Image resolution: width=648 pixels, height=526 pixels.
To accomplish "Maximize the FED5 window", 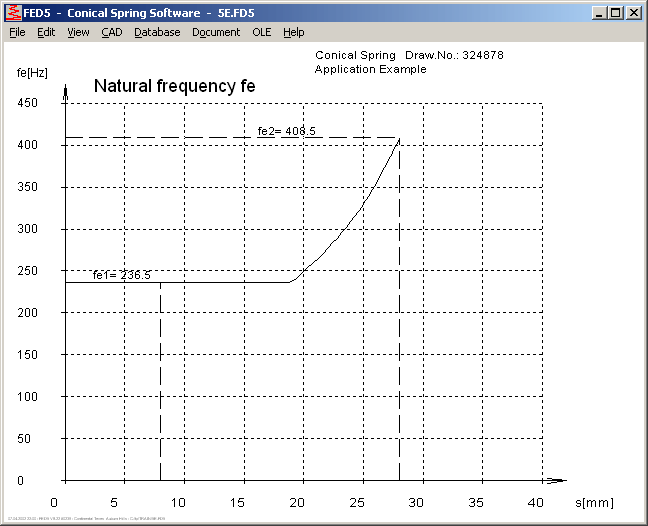I will [615, 13].
